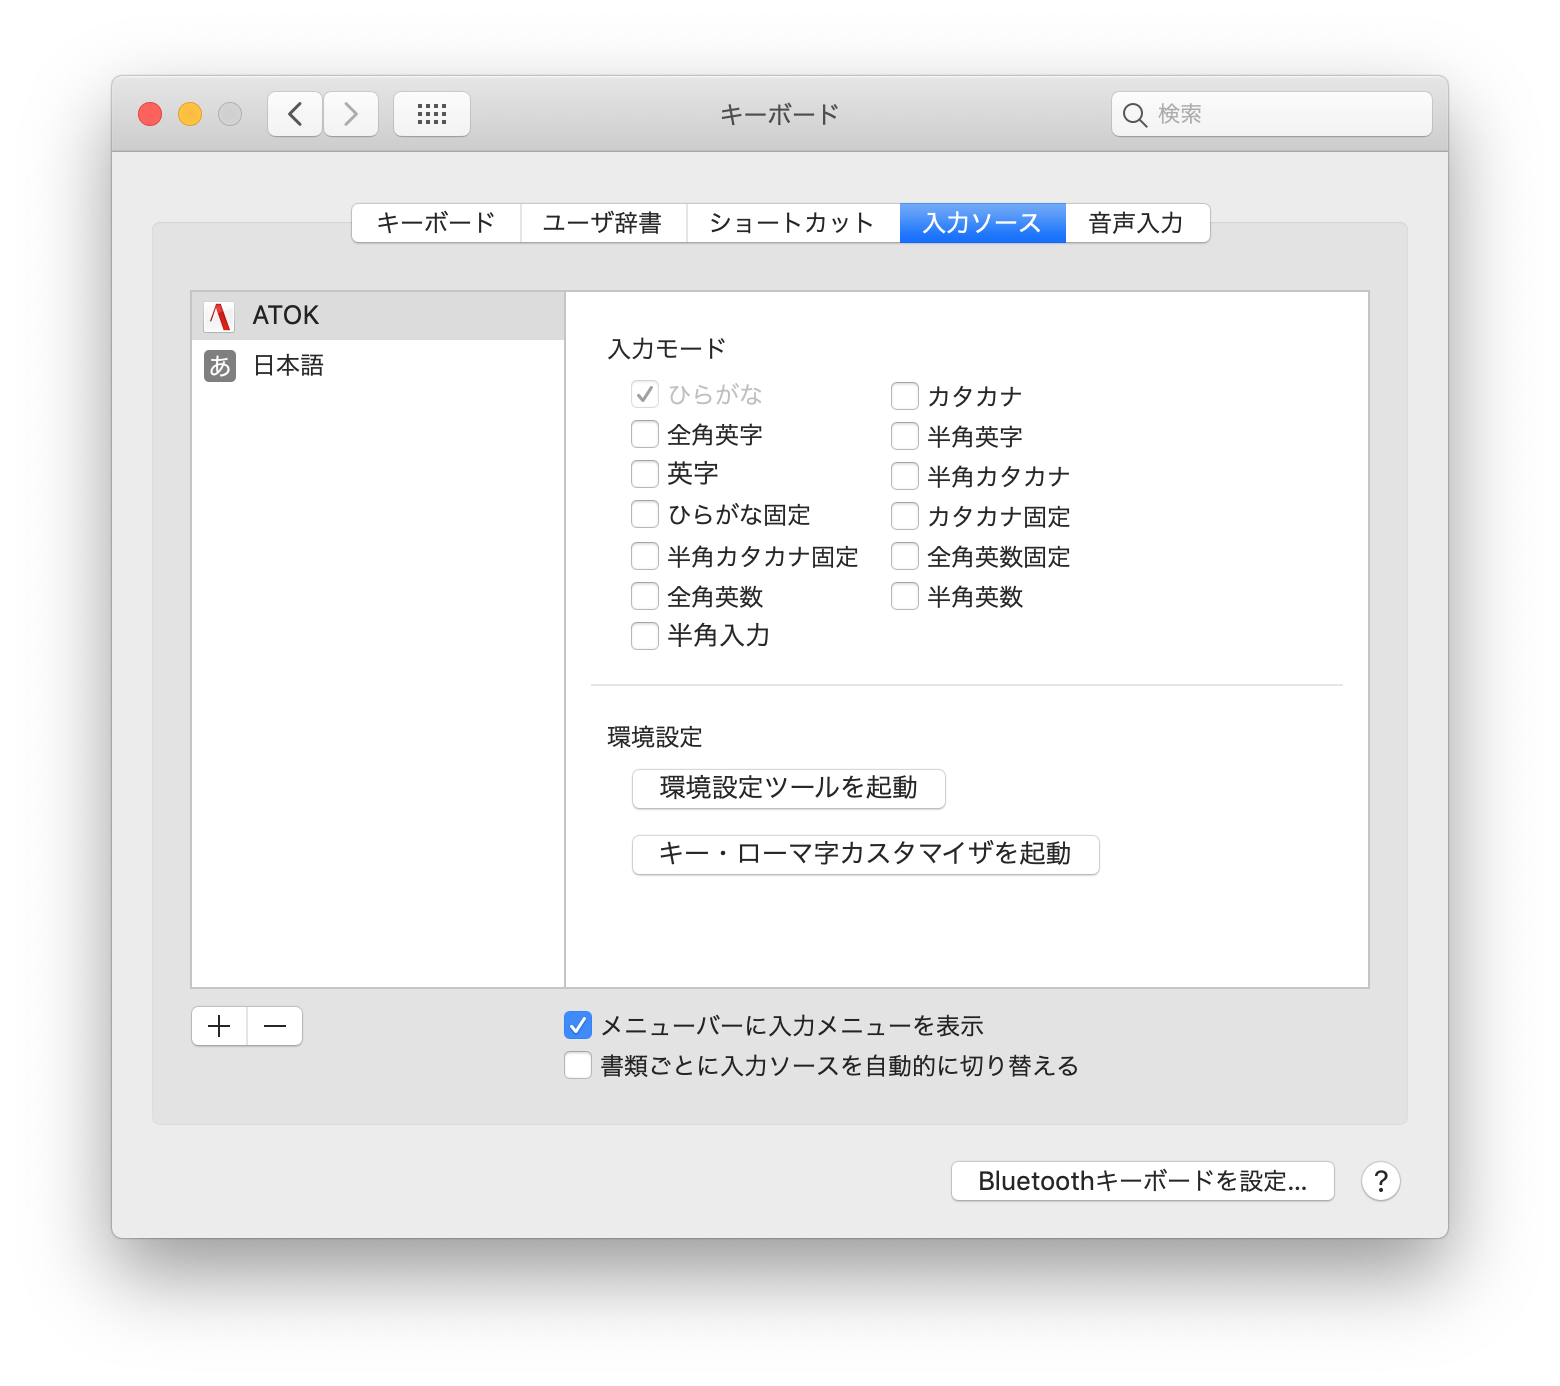Minimize the Keyboard window with yellow button
This screenshot has width=1560, height=1386.
pos(190,114)
